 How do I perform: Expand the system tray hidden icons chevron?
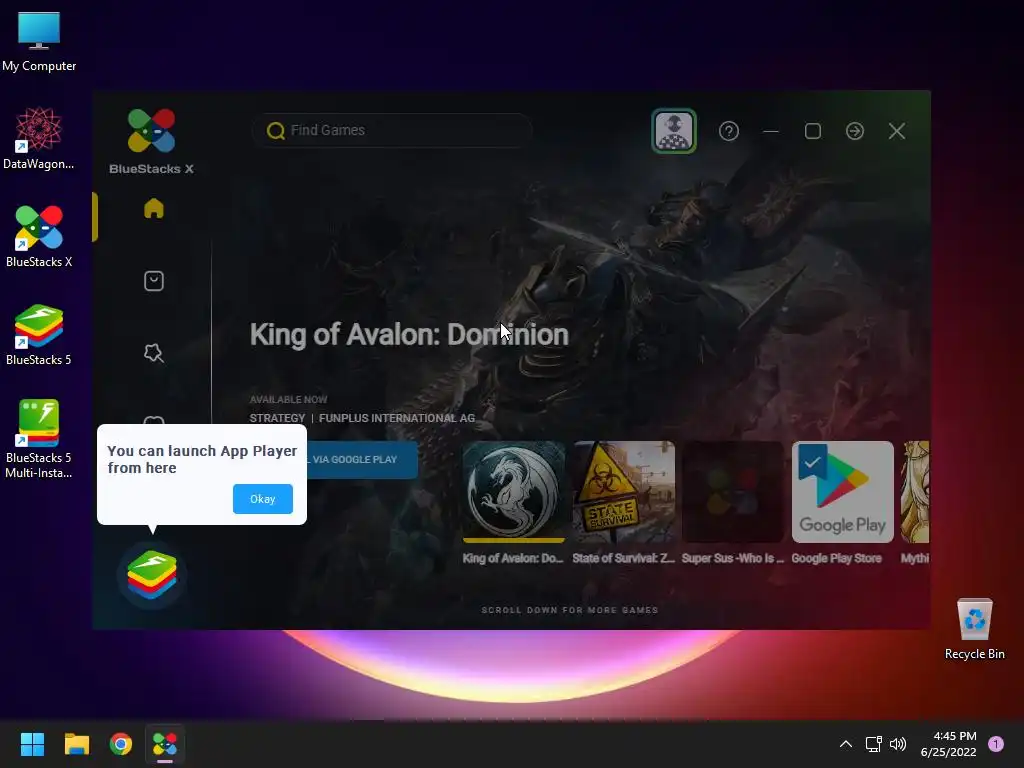point(846,744)
